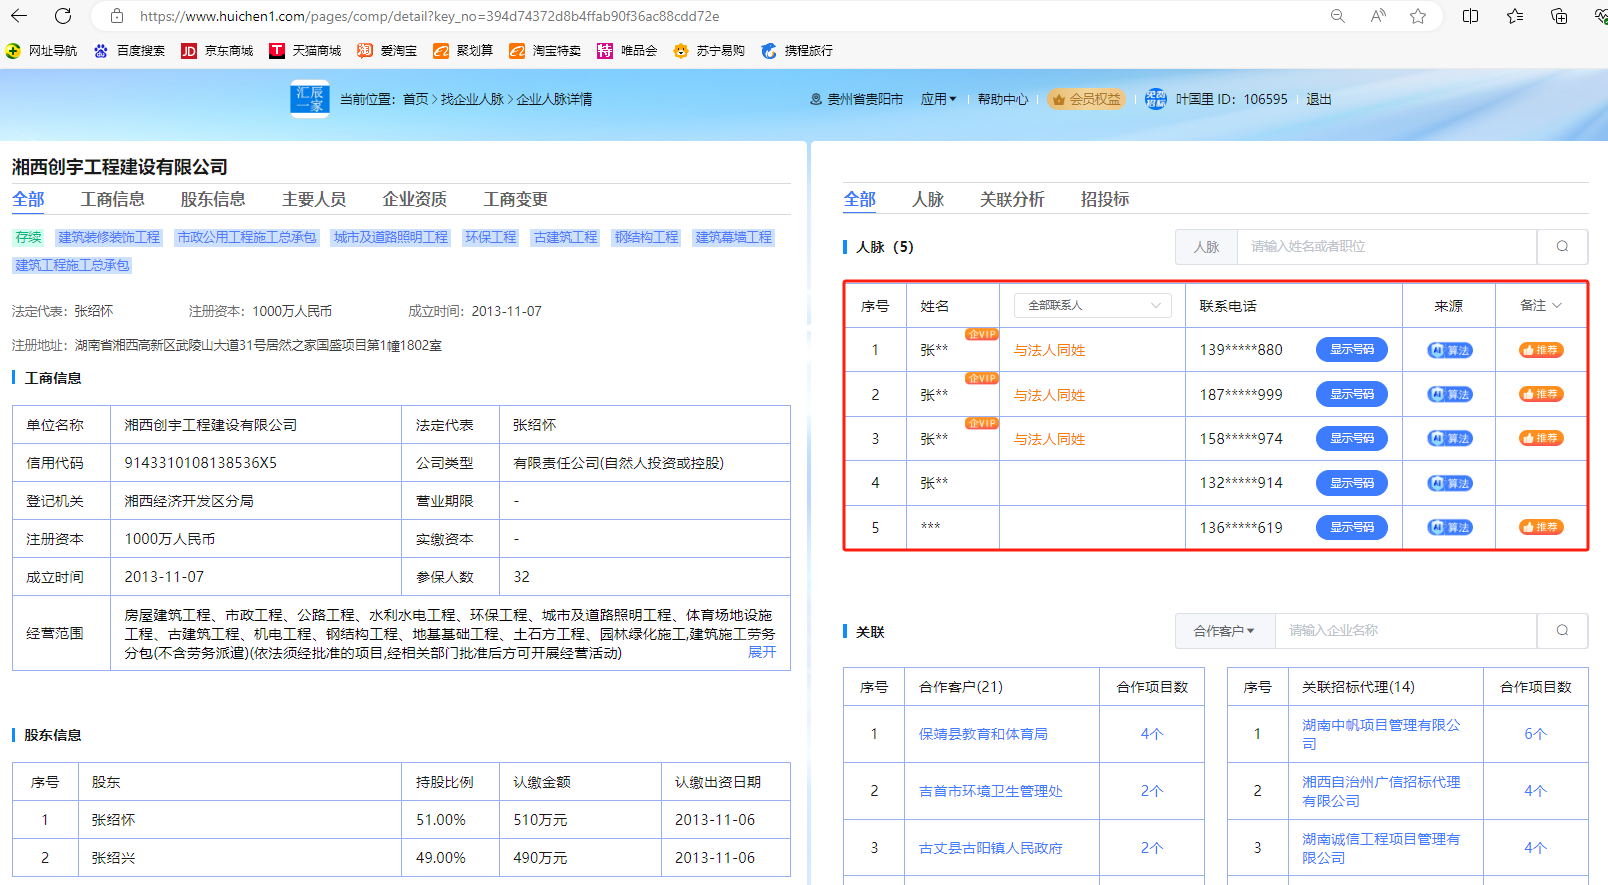The width and height of the screenshot is (1608, 885).
Task: Open 苏宁易购 bookmark
Action: click(709, 50)
